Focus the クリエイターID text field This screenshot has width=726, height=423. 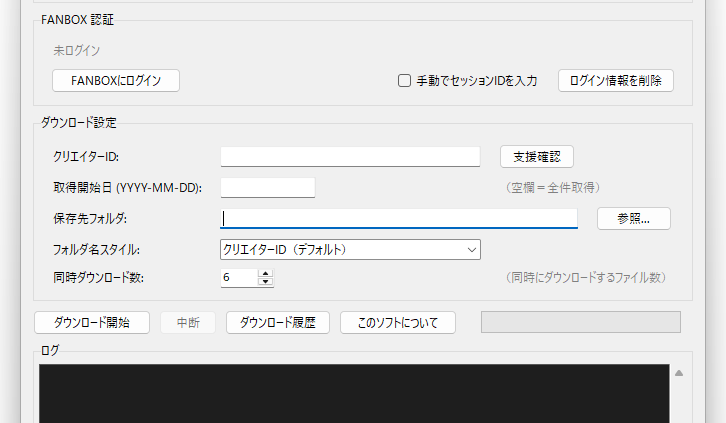pyautogui.click(x=350, y=156)
